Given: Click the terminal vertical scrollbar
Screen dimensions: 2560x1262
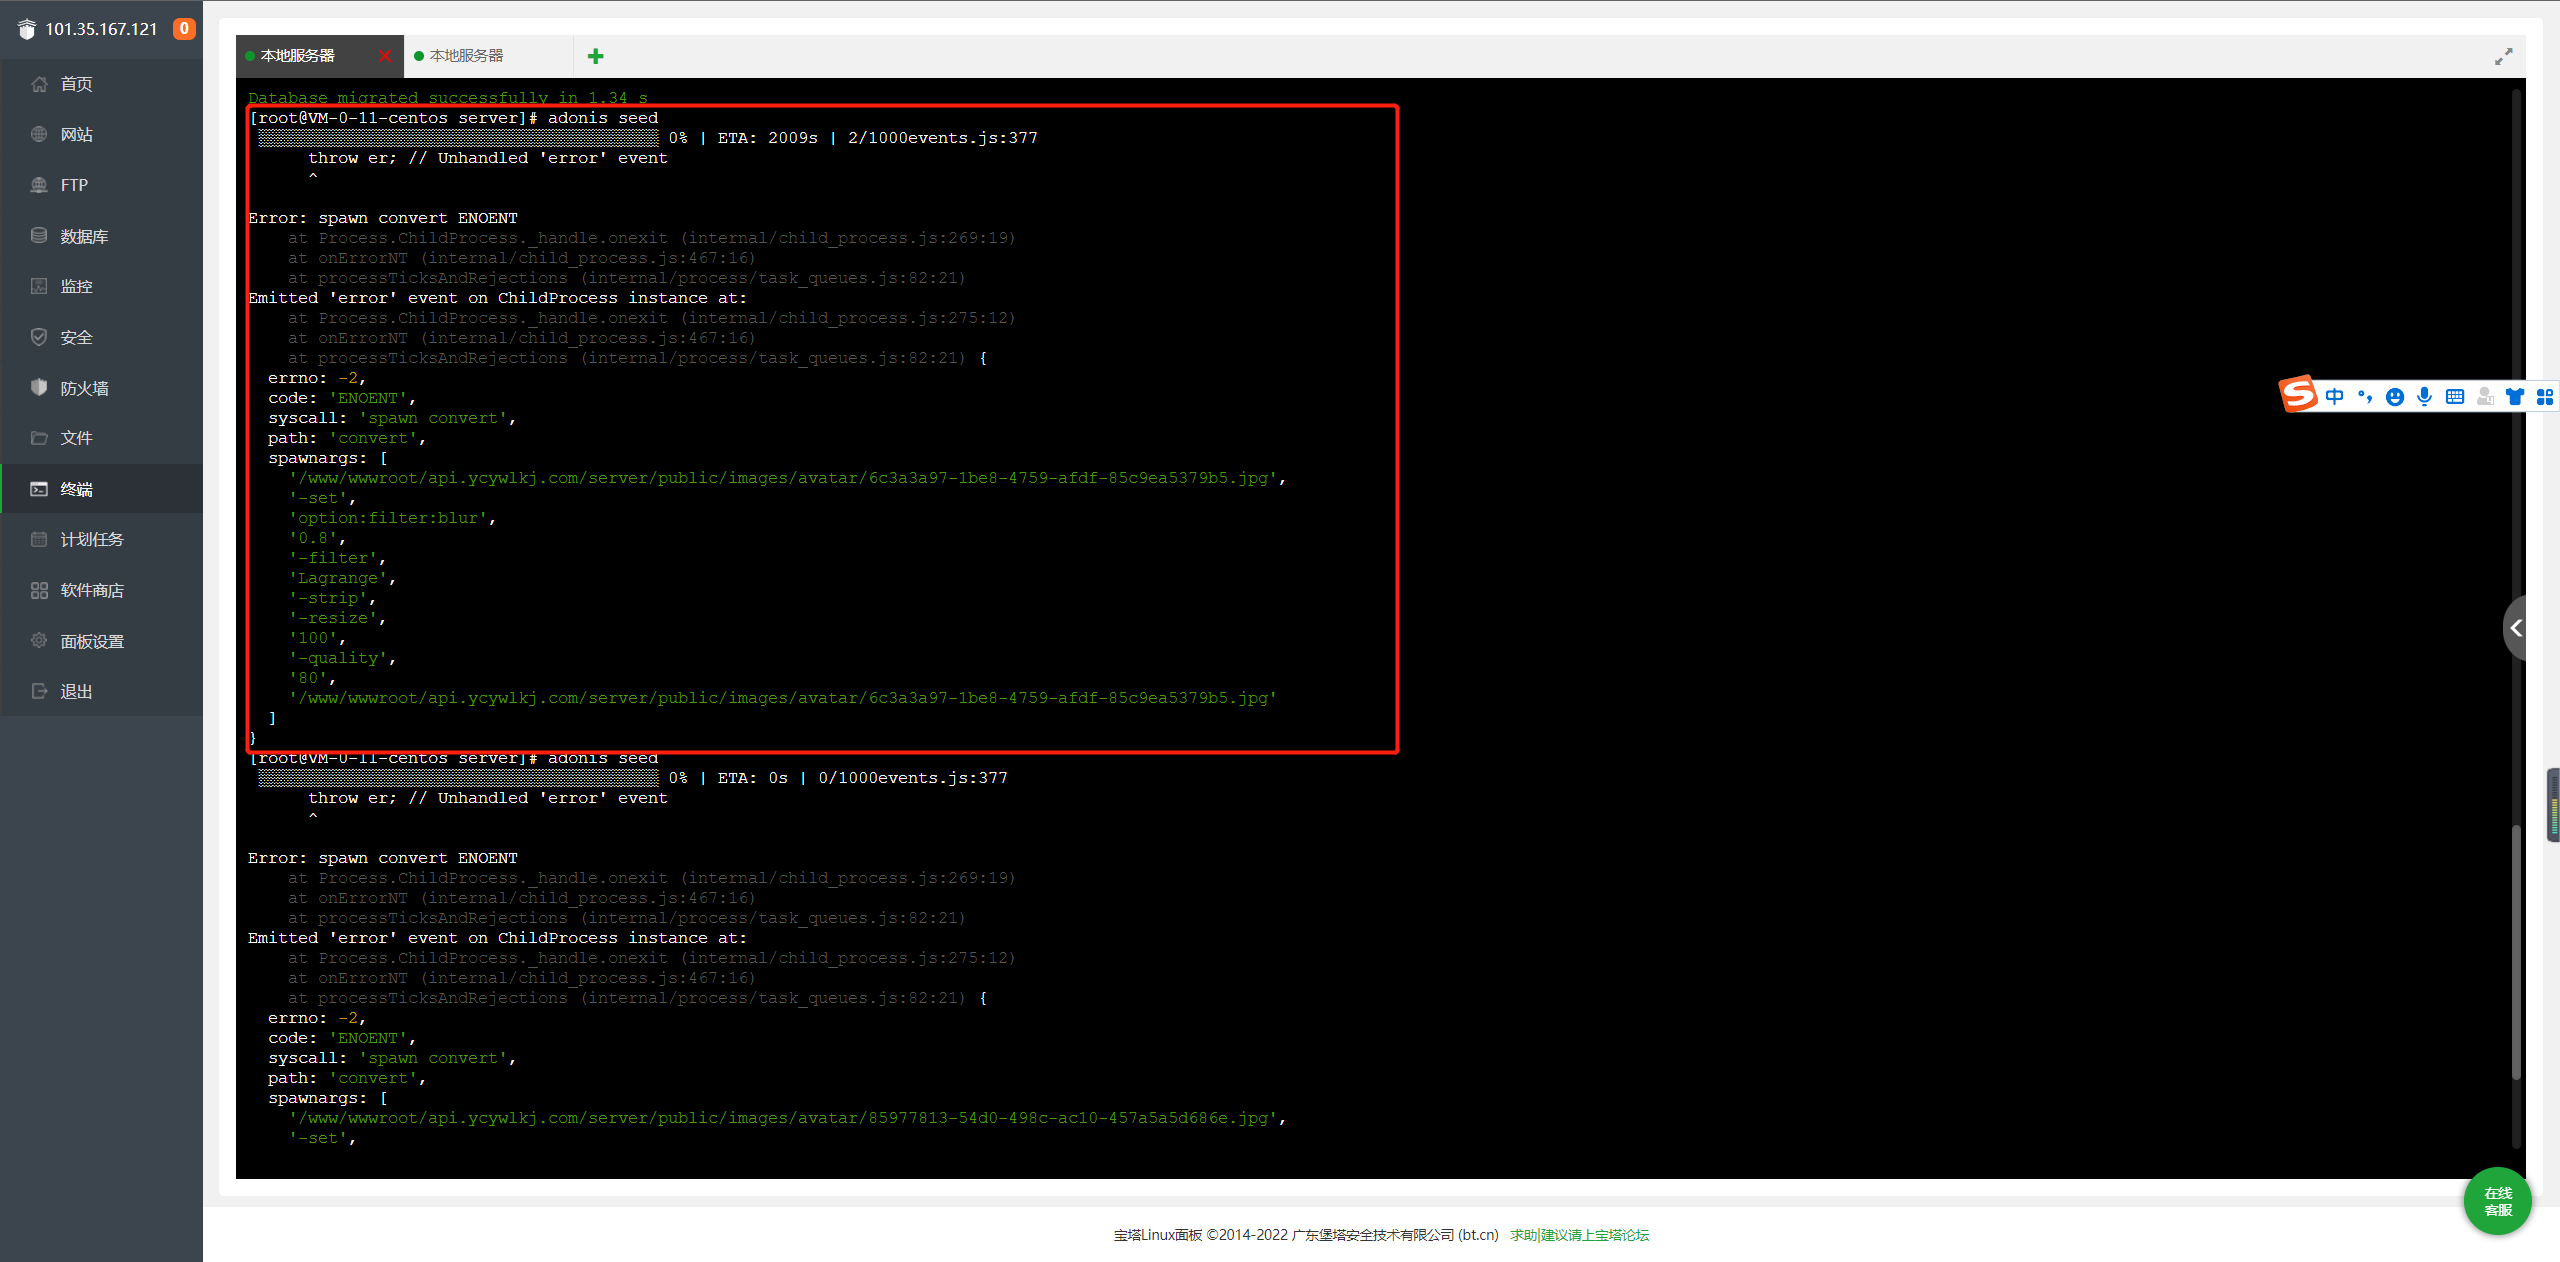Looking at the screenshot, I should click(x=2516, y=950).
